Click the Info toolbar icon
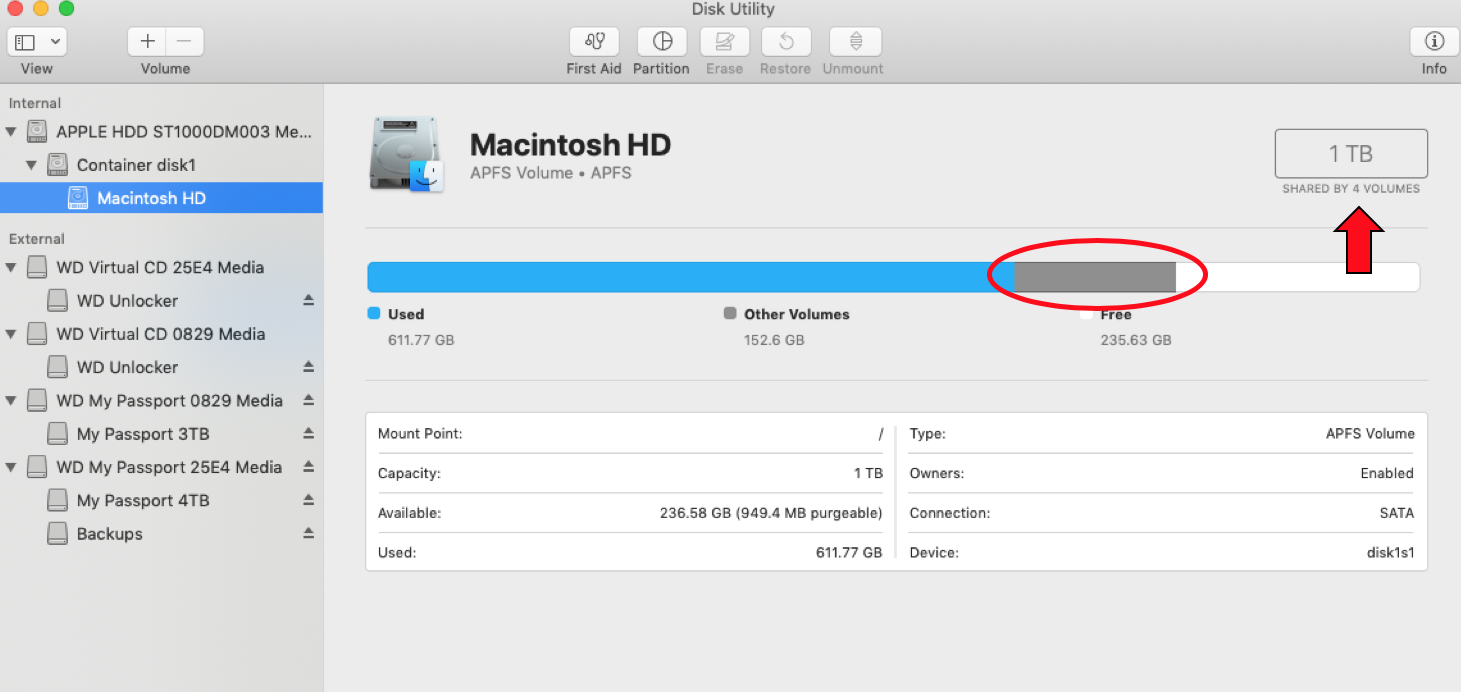The width and height of the screenshot is (1461, 692). pyautogui.click(x=1434, y=42)
